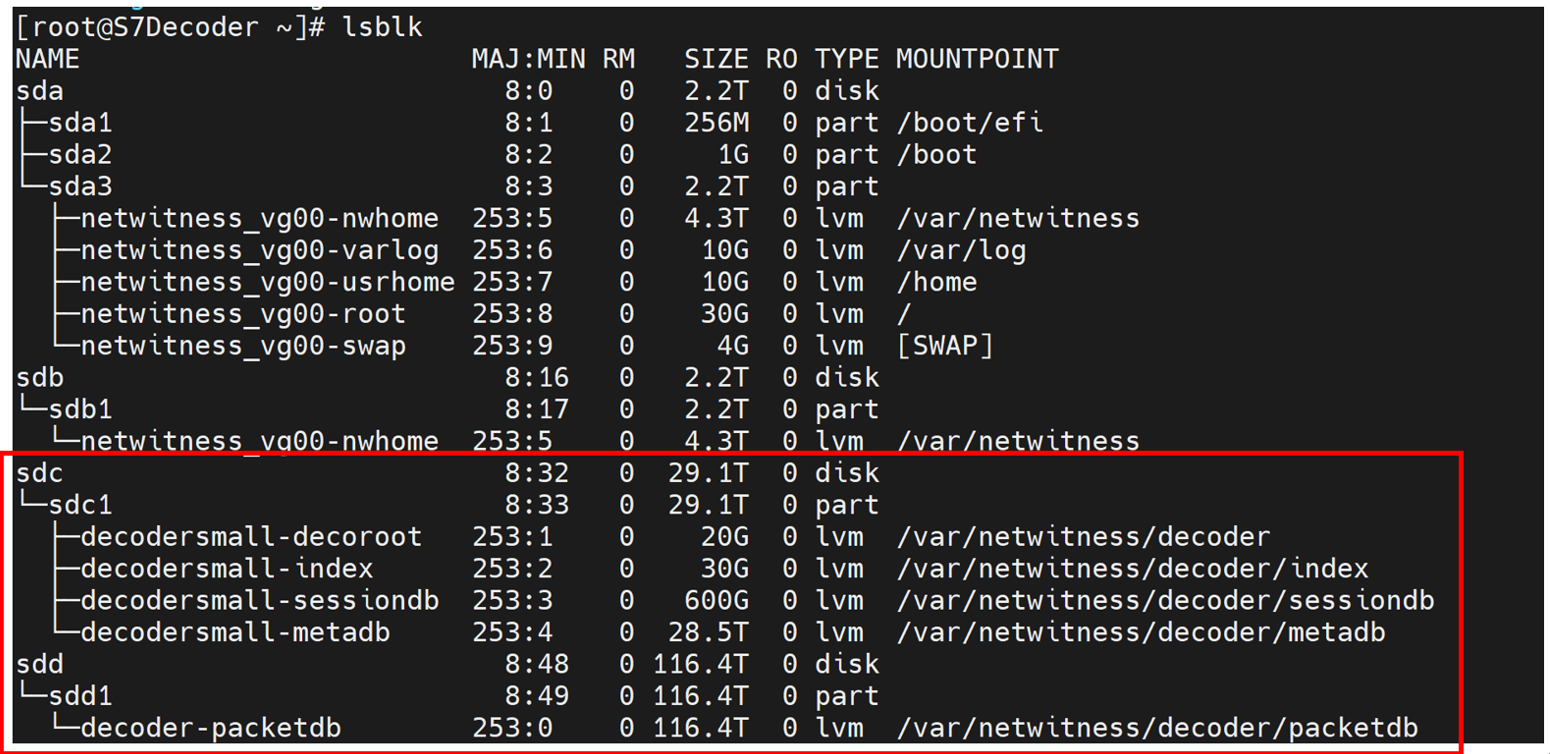Viewport: 1550px width, 754px height.
Task: Select the lsblk command text
Action: (382, 28)
